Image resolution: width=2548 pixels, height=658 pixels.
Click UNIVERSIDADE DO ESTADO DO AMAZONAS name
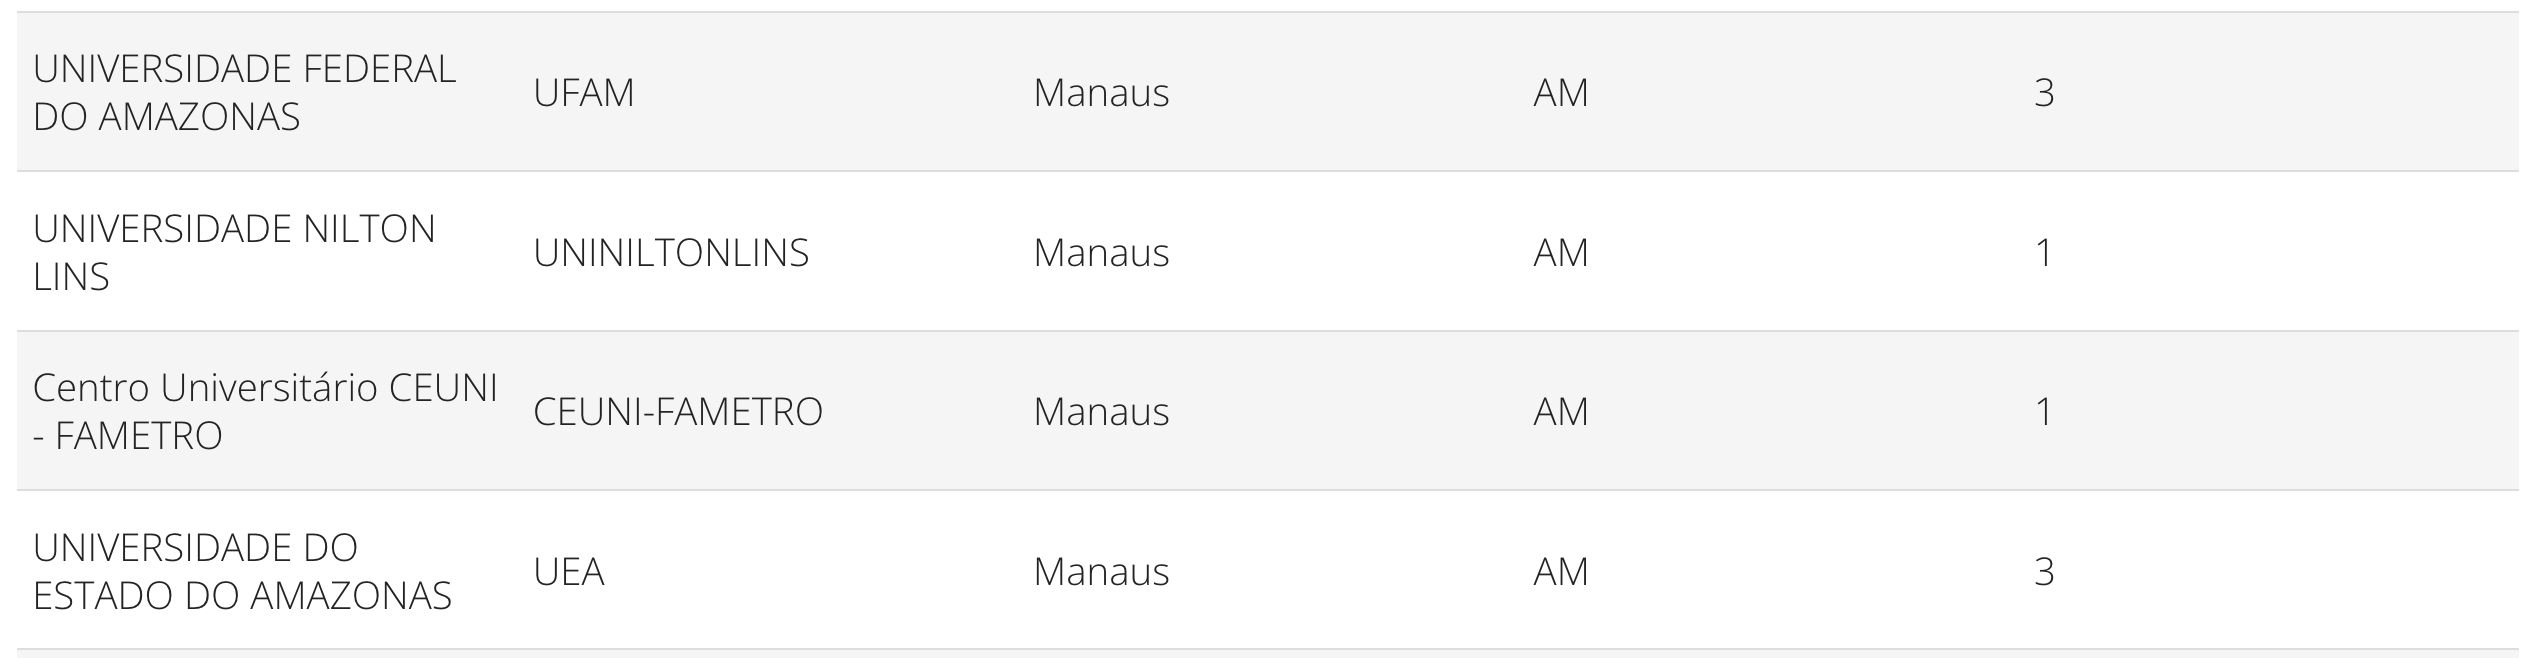click(242, 571)
